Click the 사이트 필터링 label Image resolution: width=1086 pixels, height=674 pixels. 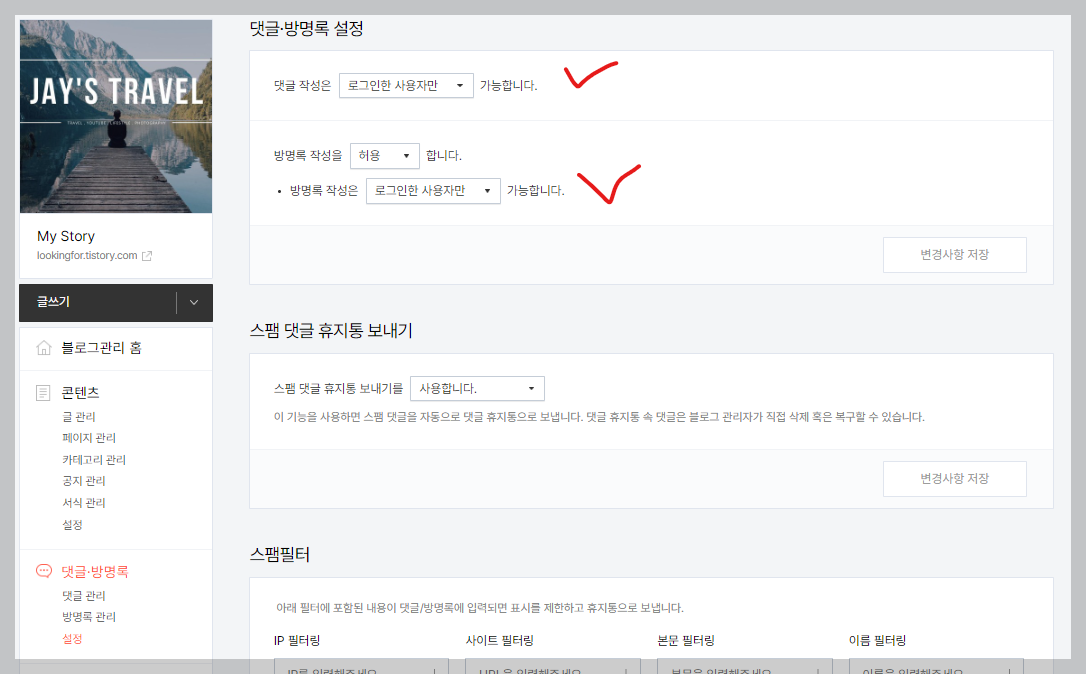(499, 641)
